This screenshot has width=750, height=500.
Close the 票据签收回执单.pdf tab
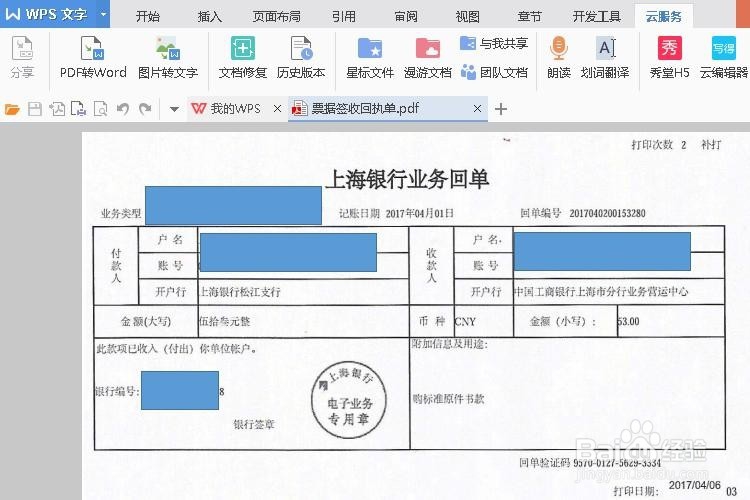coord(477,109)
